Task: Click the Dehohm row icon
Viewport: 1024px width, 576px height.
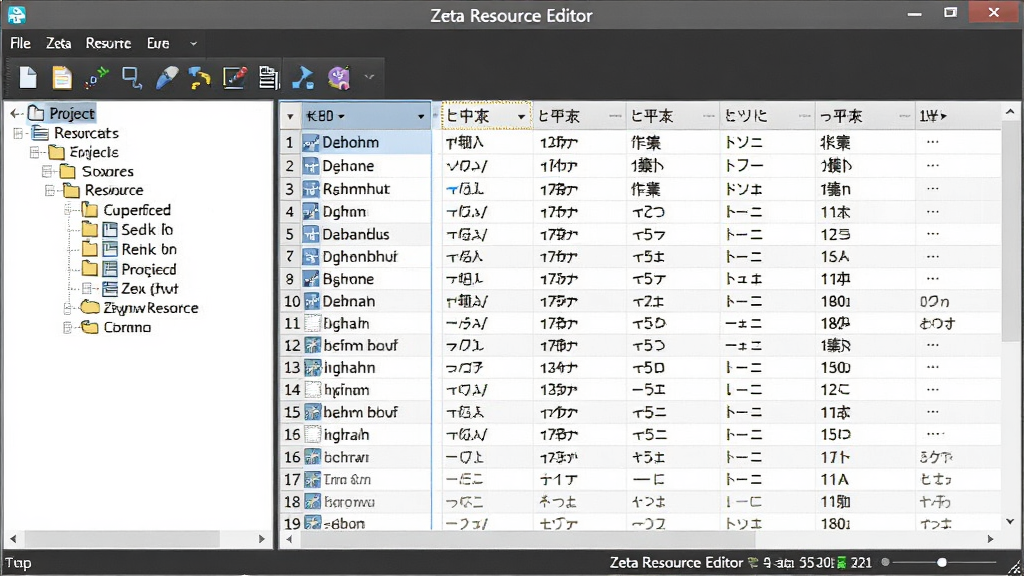Action: (x=311, y=142)
